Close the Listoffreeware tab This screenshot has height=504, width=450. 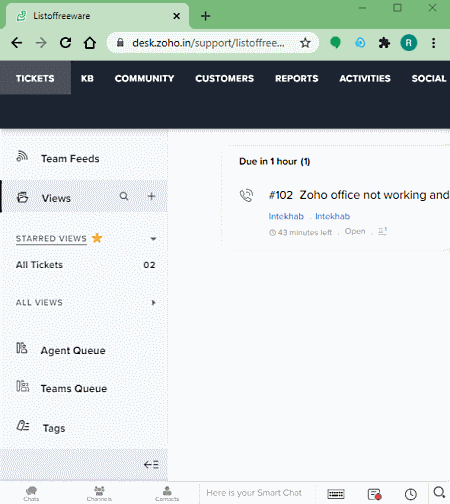tap(177, 16)
